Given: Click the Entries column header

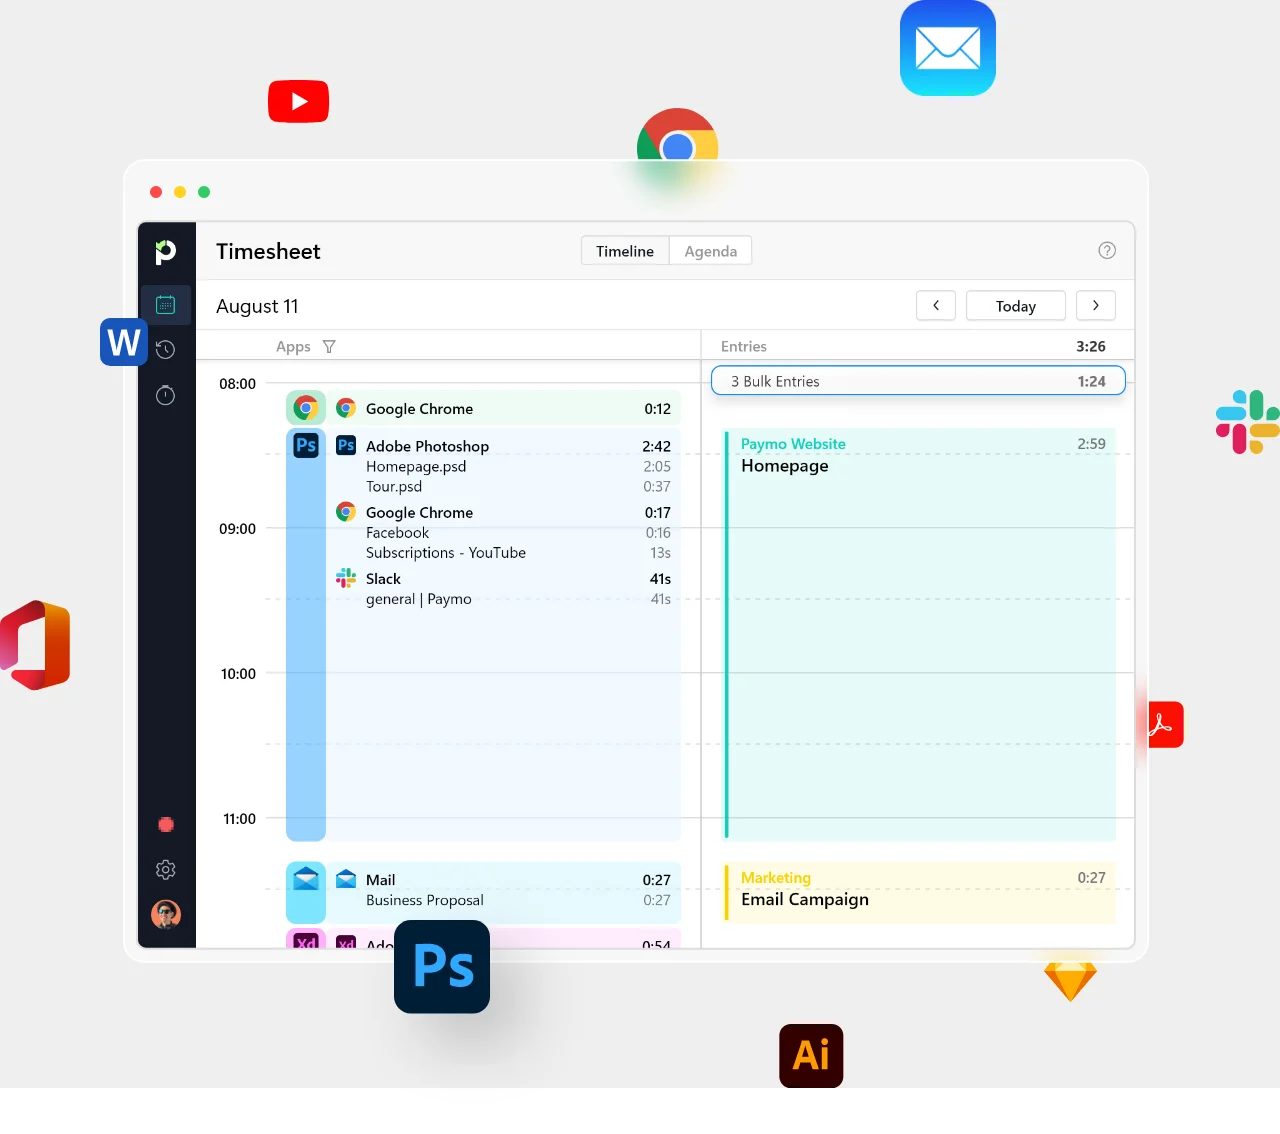Looking at the screenshot, I should tap(744, 347).
